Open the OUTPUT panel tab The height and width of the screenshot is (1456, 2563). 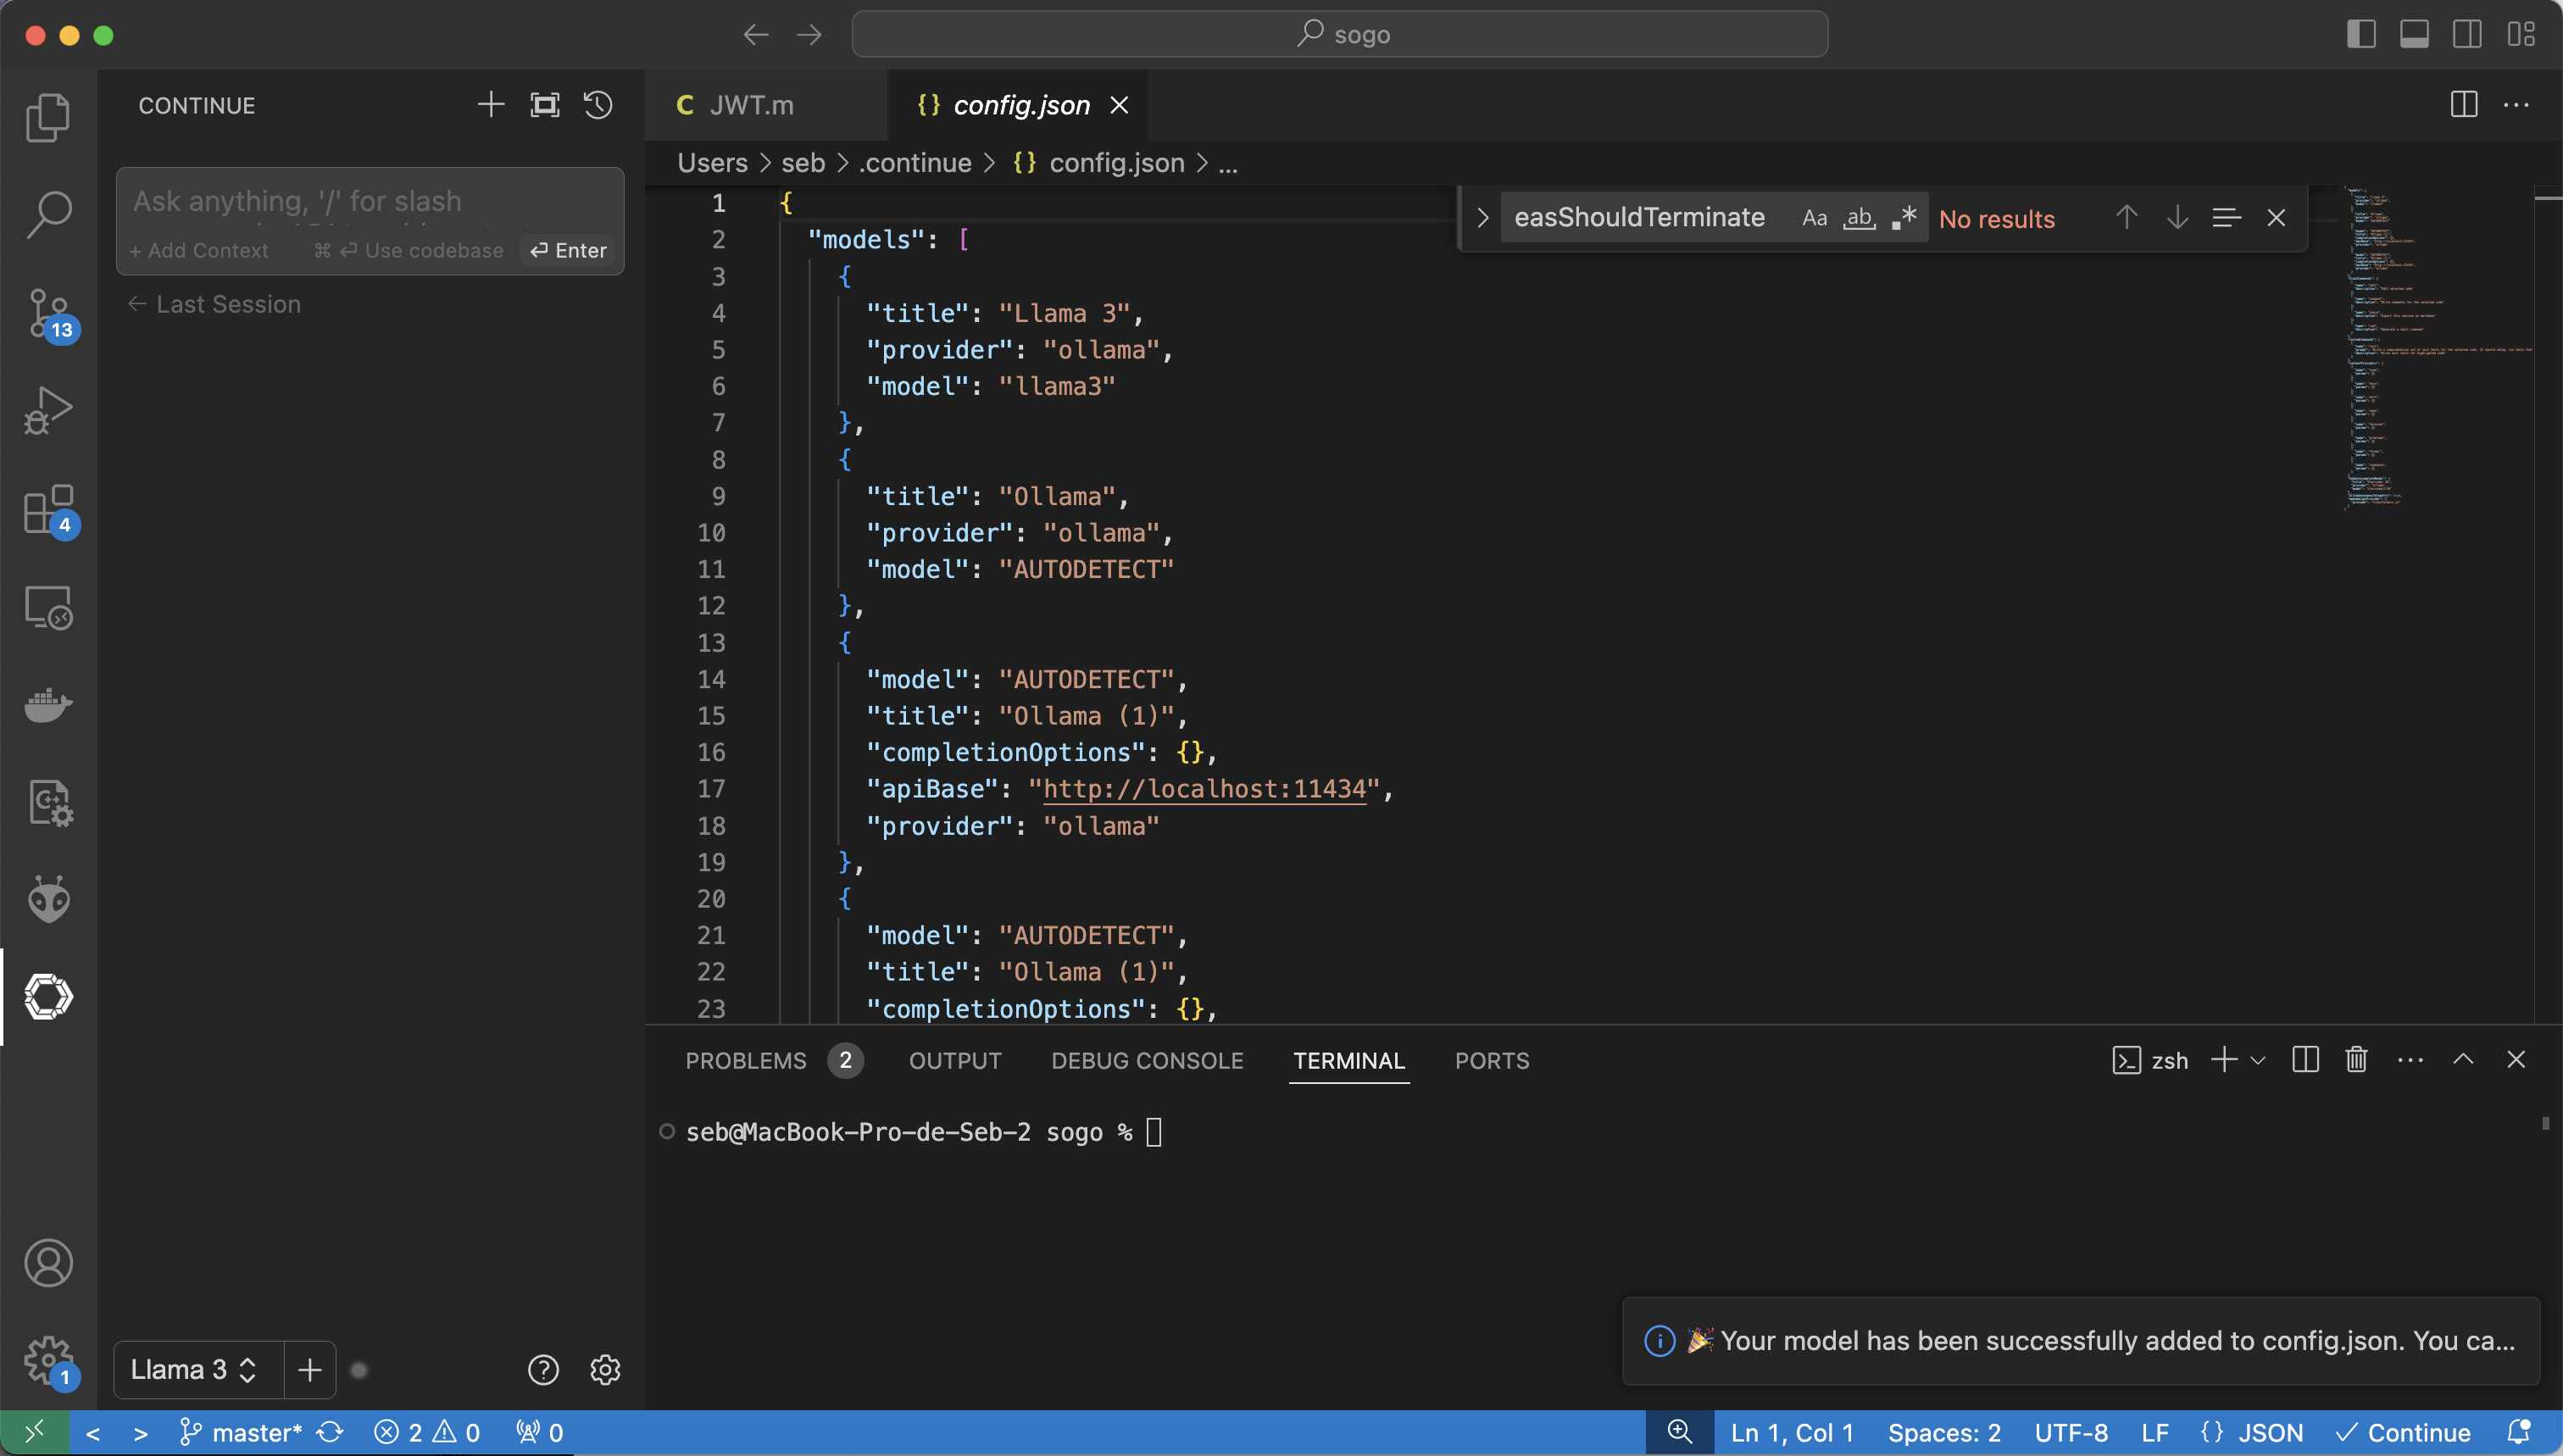pos(955,1060)
